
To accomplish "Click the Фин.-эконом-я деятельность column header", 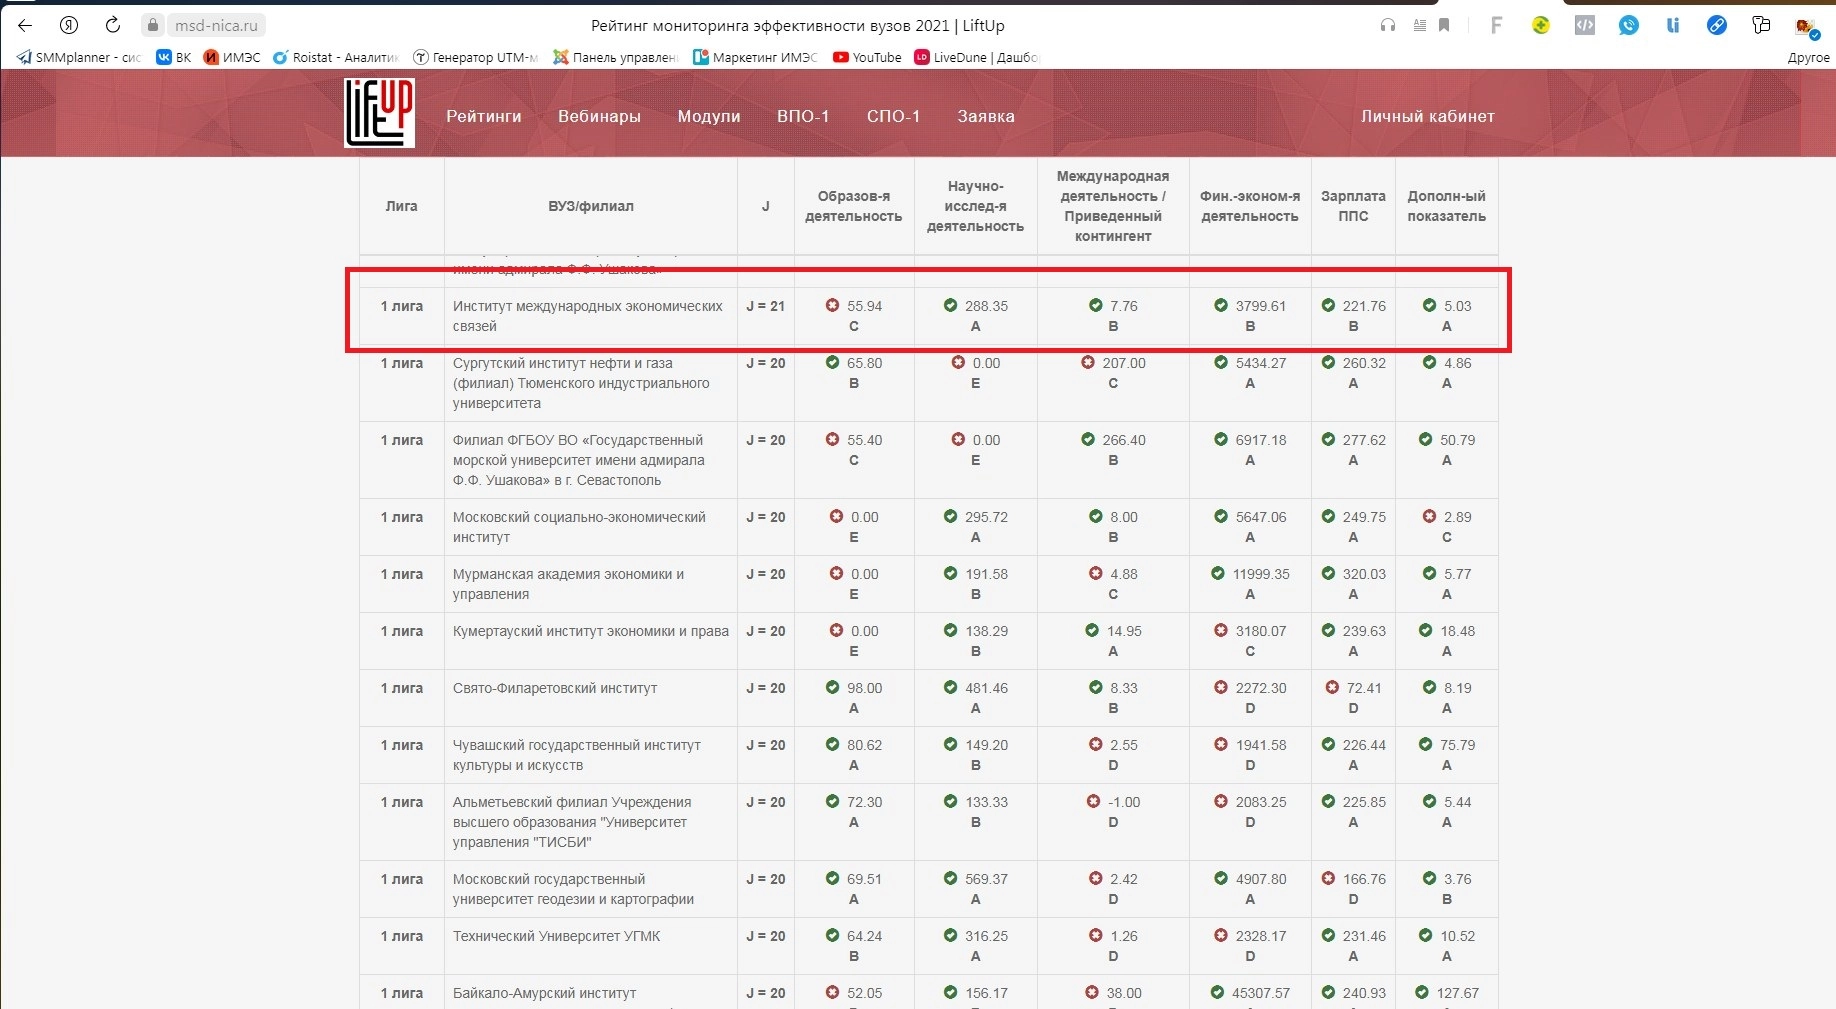I will (1249, 206).
